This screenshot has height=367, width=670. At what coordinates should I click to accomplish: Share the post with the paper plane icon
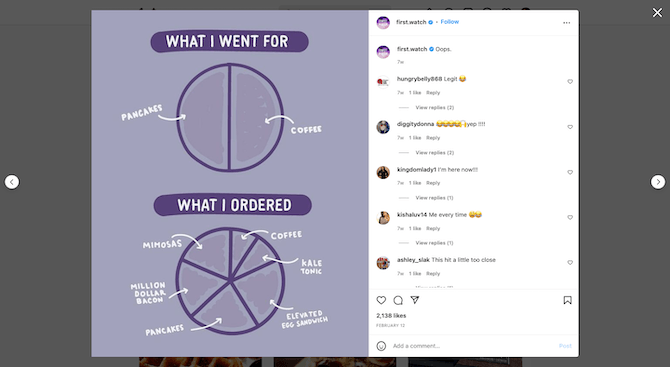pos(415,300)
